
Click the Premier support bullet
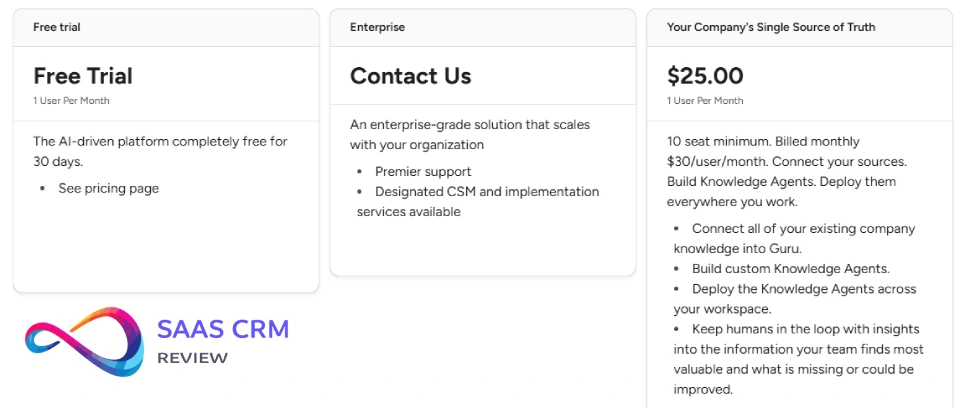click(423, 172)
